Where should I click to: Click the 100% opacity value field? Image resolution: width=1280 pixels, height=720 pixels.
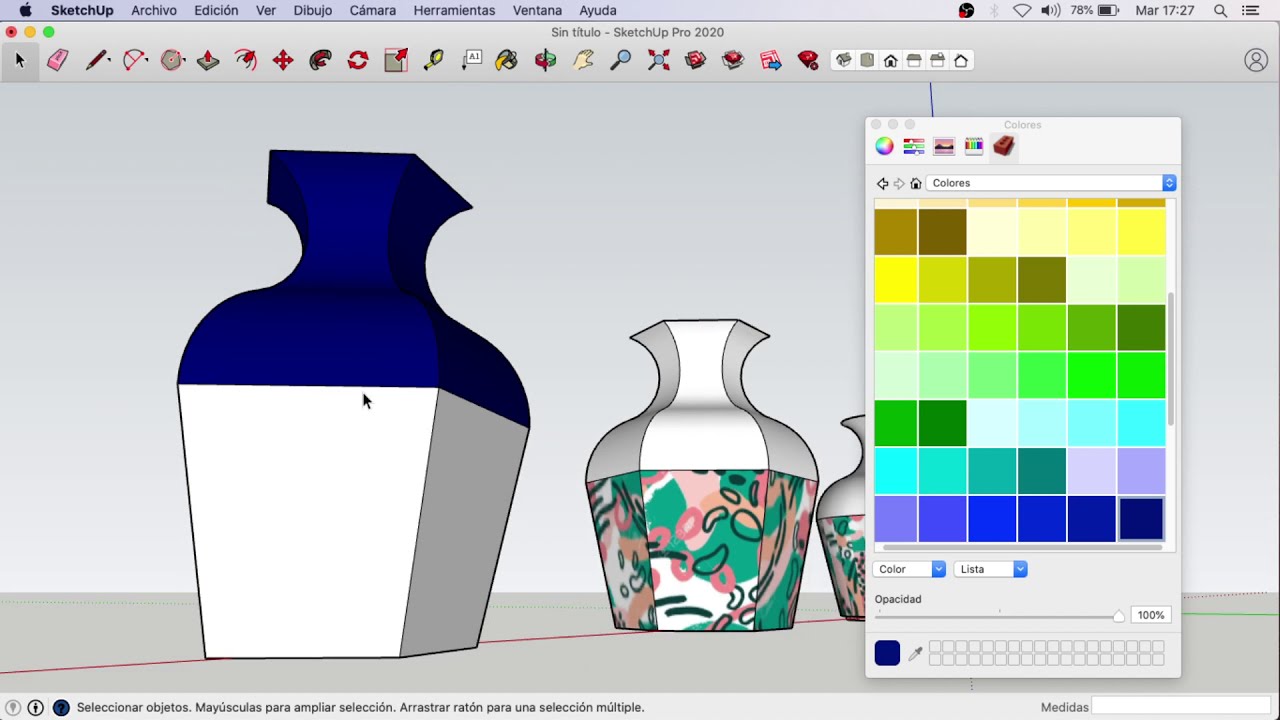[1150, 615]
